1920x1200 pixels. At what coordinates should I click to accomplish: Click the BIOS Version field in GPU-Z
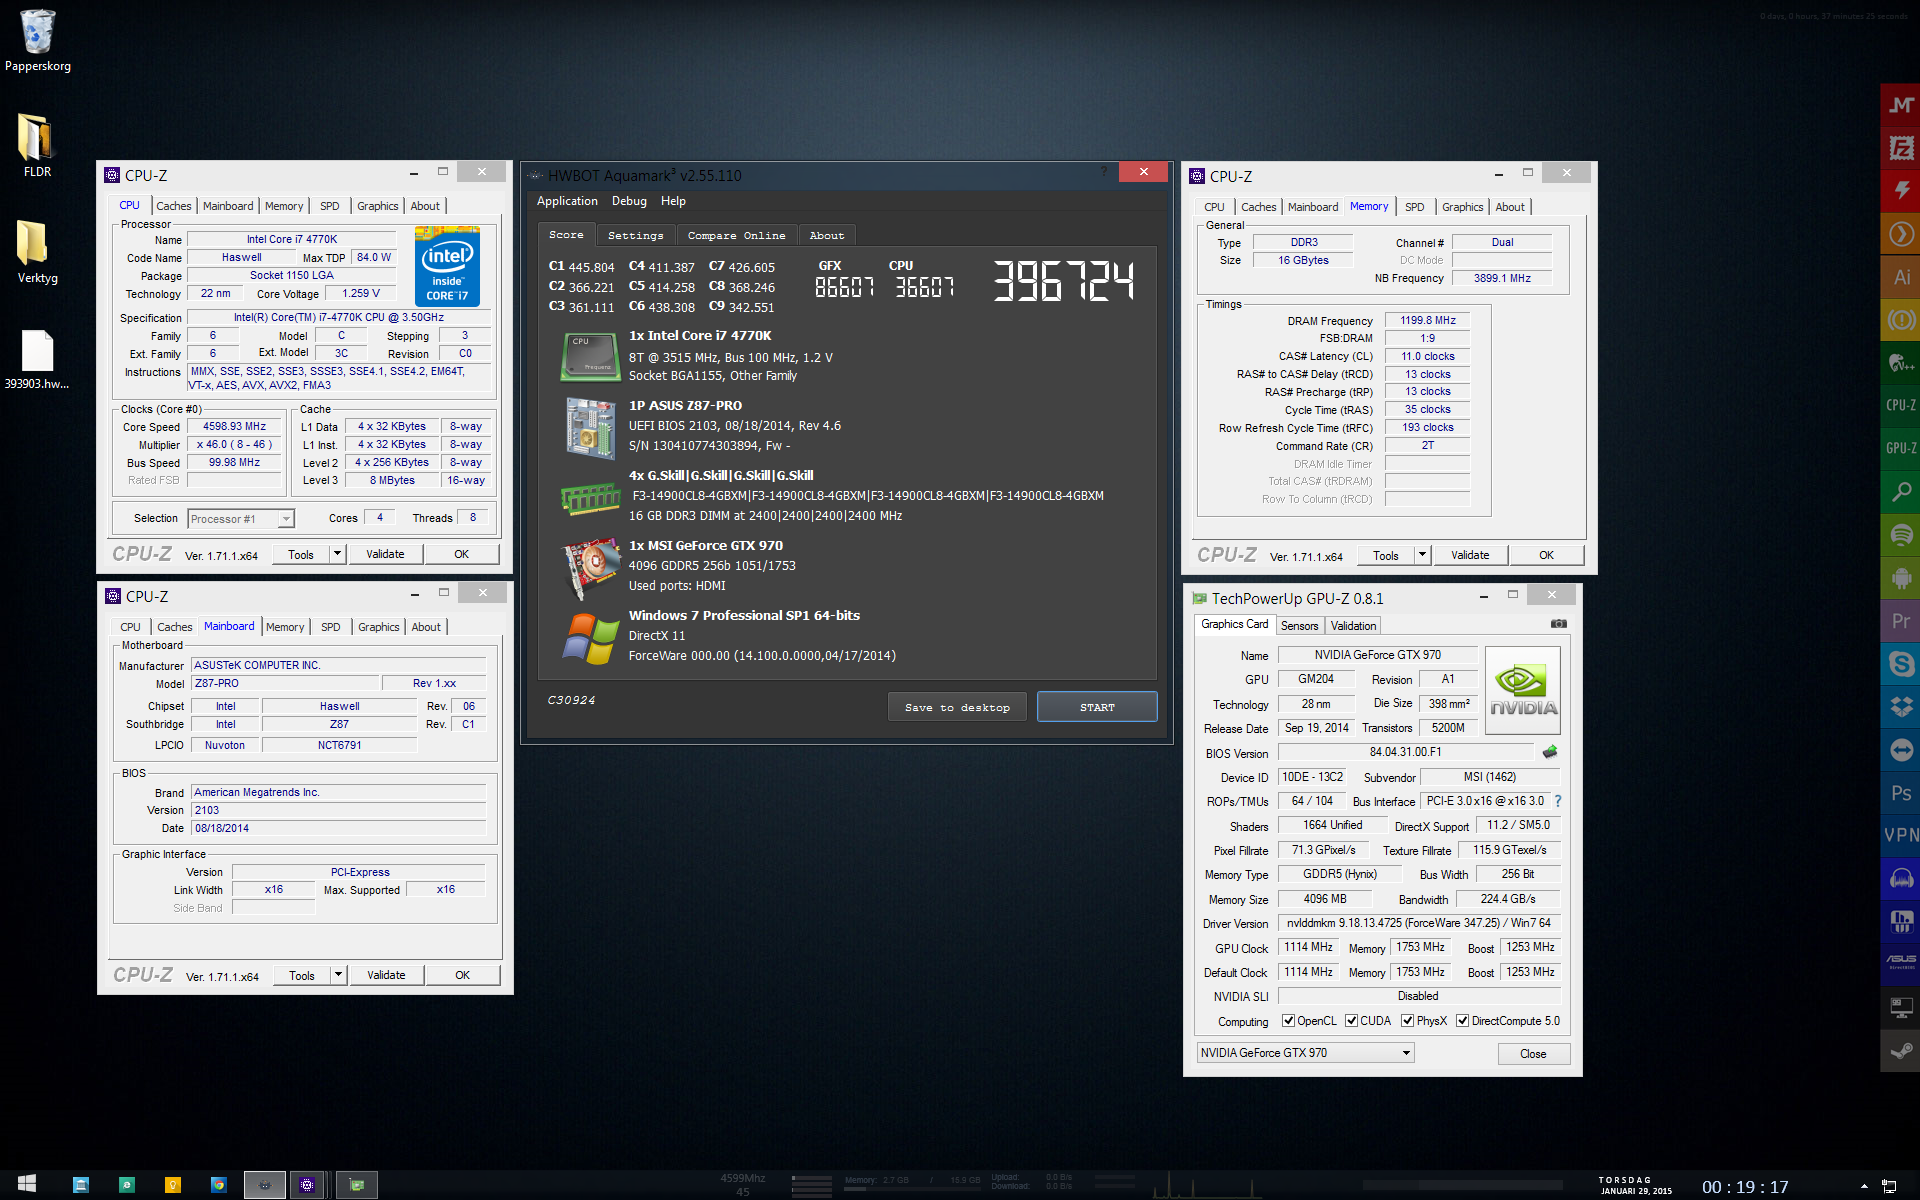(1405, 752)
